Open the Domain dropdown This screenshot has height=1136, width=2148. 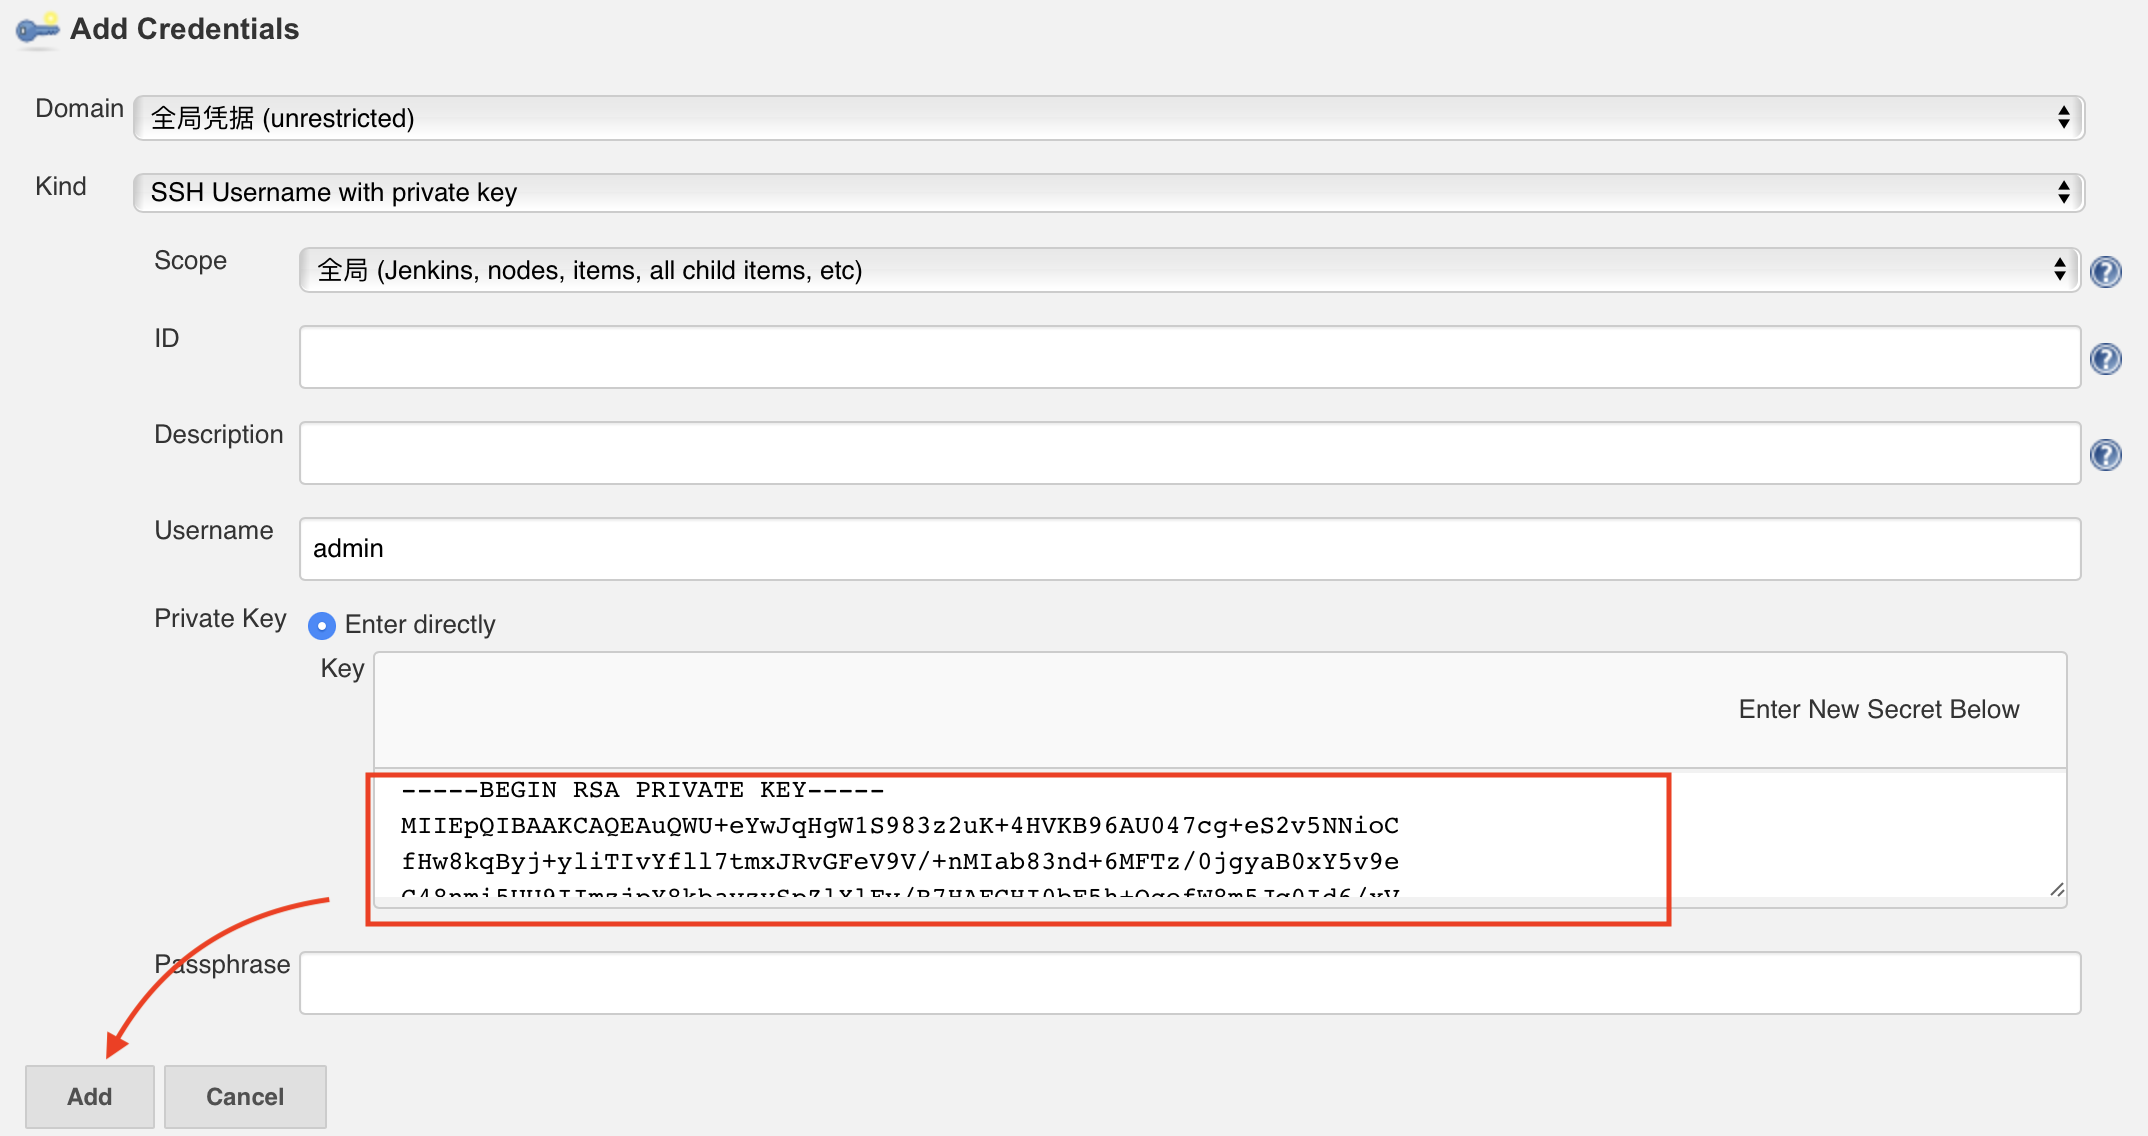point(1108,118)
